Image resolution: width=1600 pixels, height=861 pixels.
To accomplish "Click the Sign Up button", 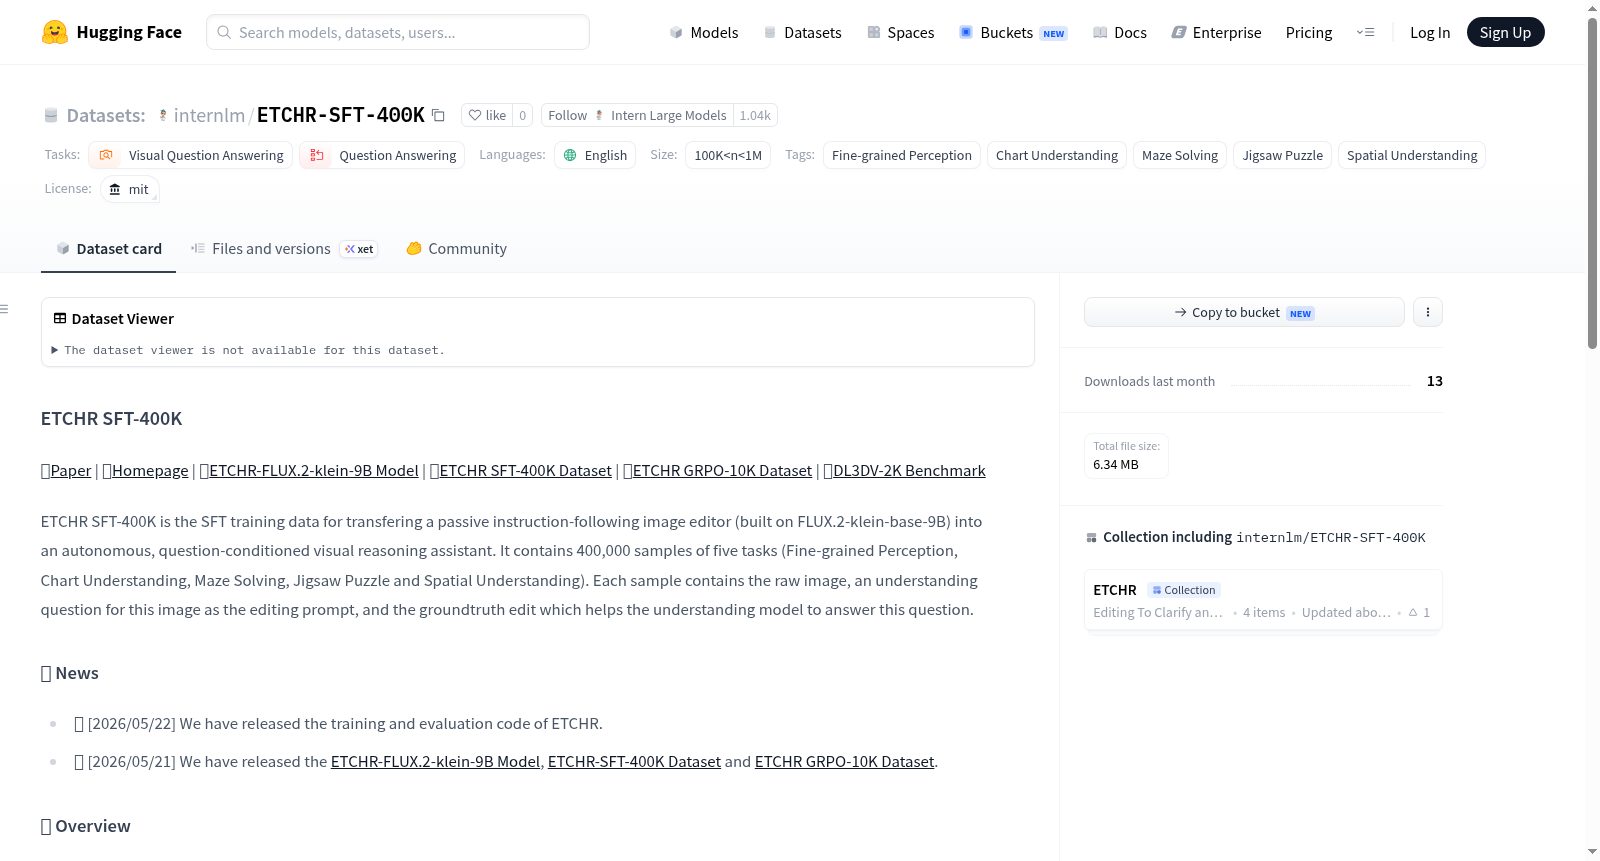I will [1505, 32].
